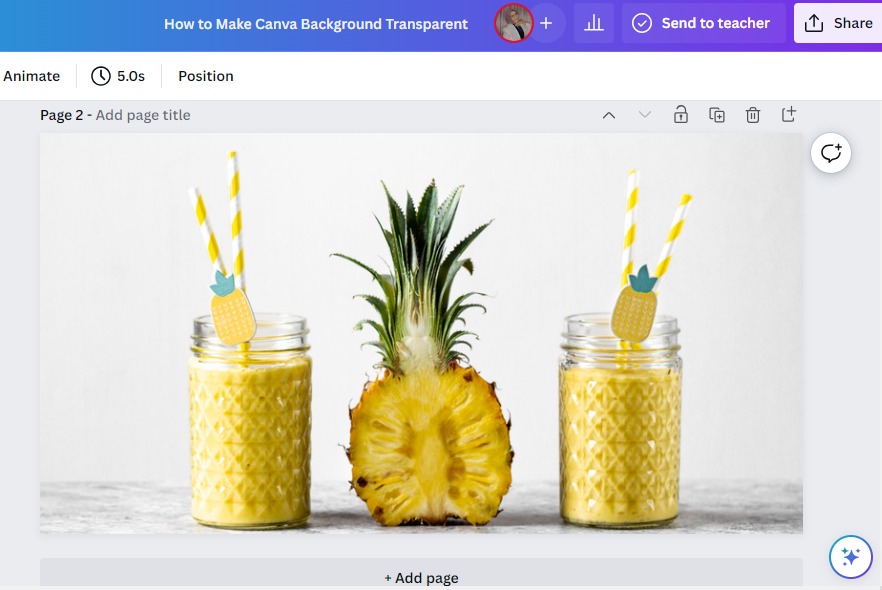Viewport: 882px width, 590px height.
Task: Click + Add page below the canvas
Action: (x=421, y=577)
